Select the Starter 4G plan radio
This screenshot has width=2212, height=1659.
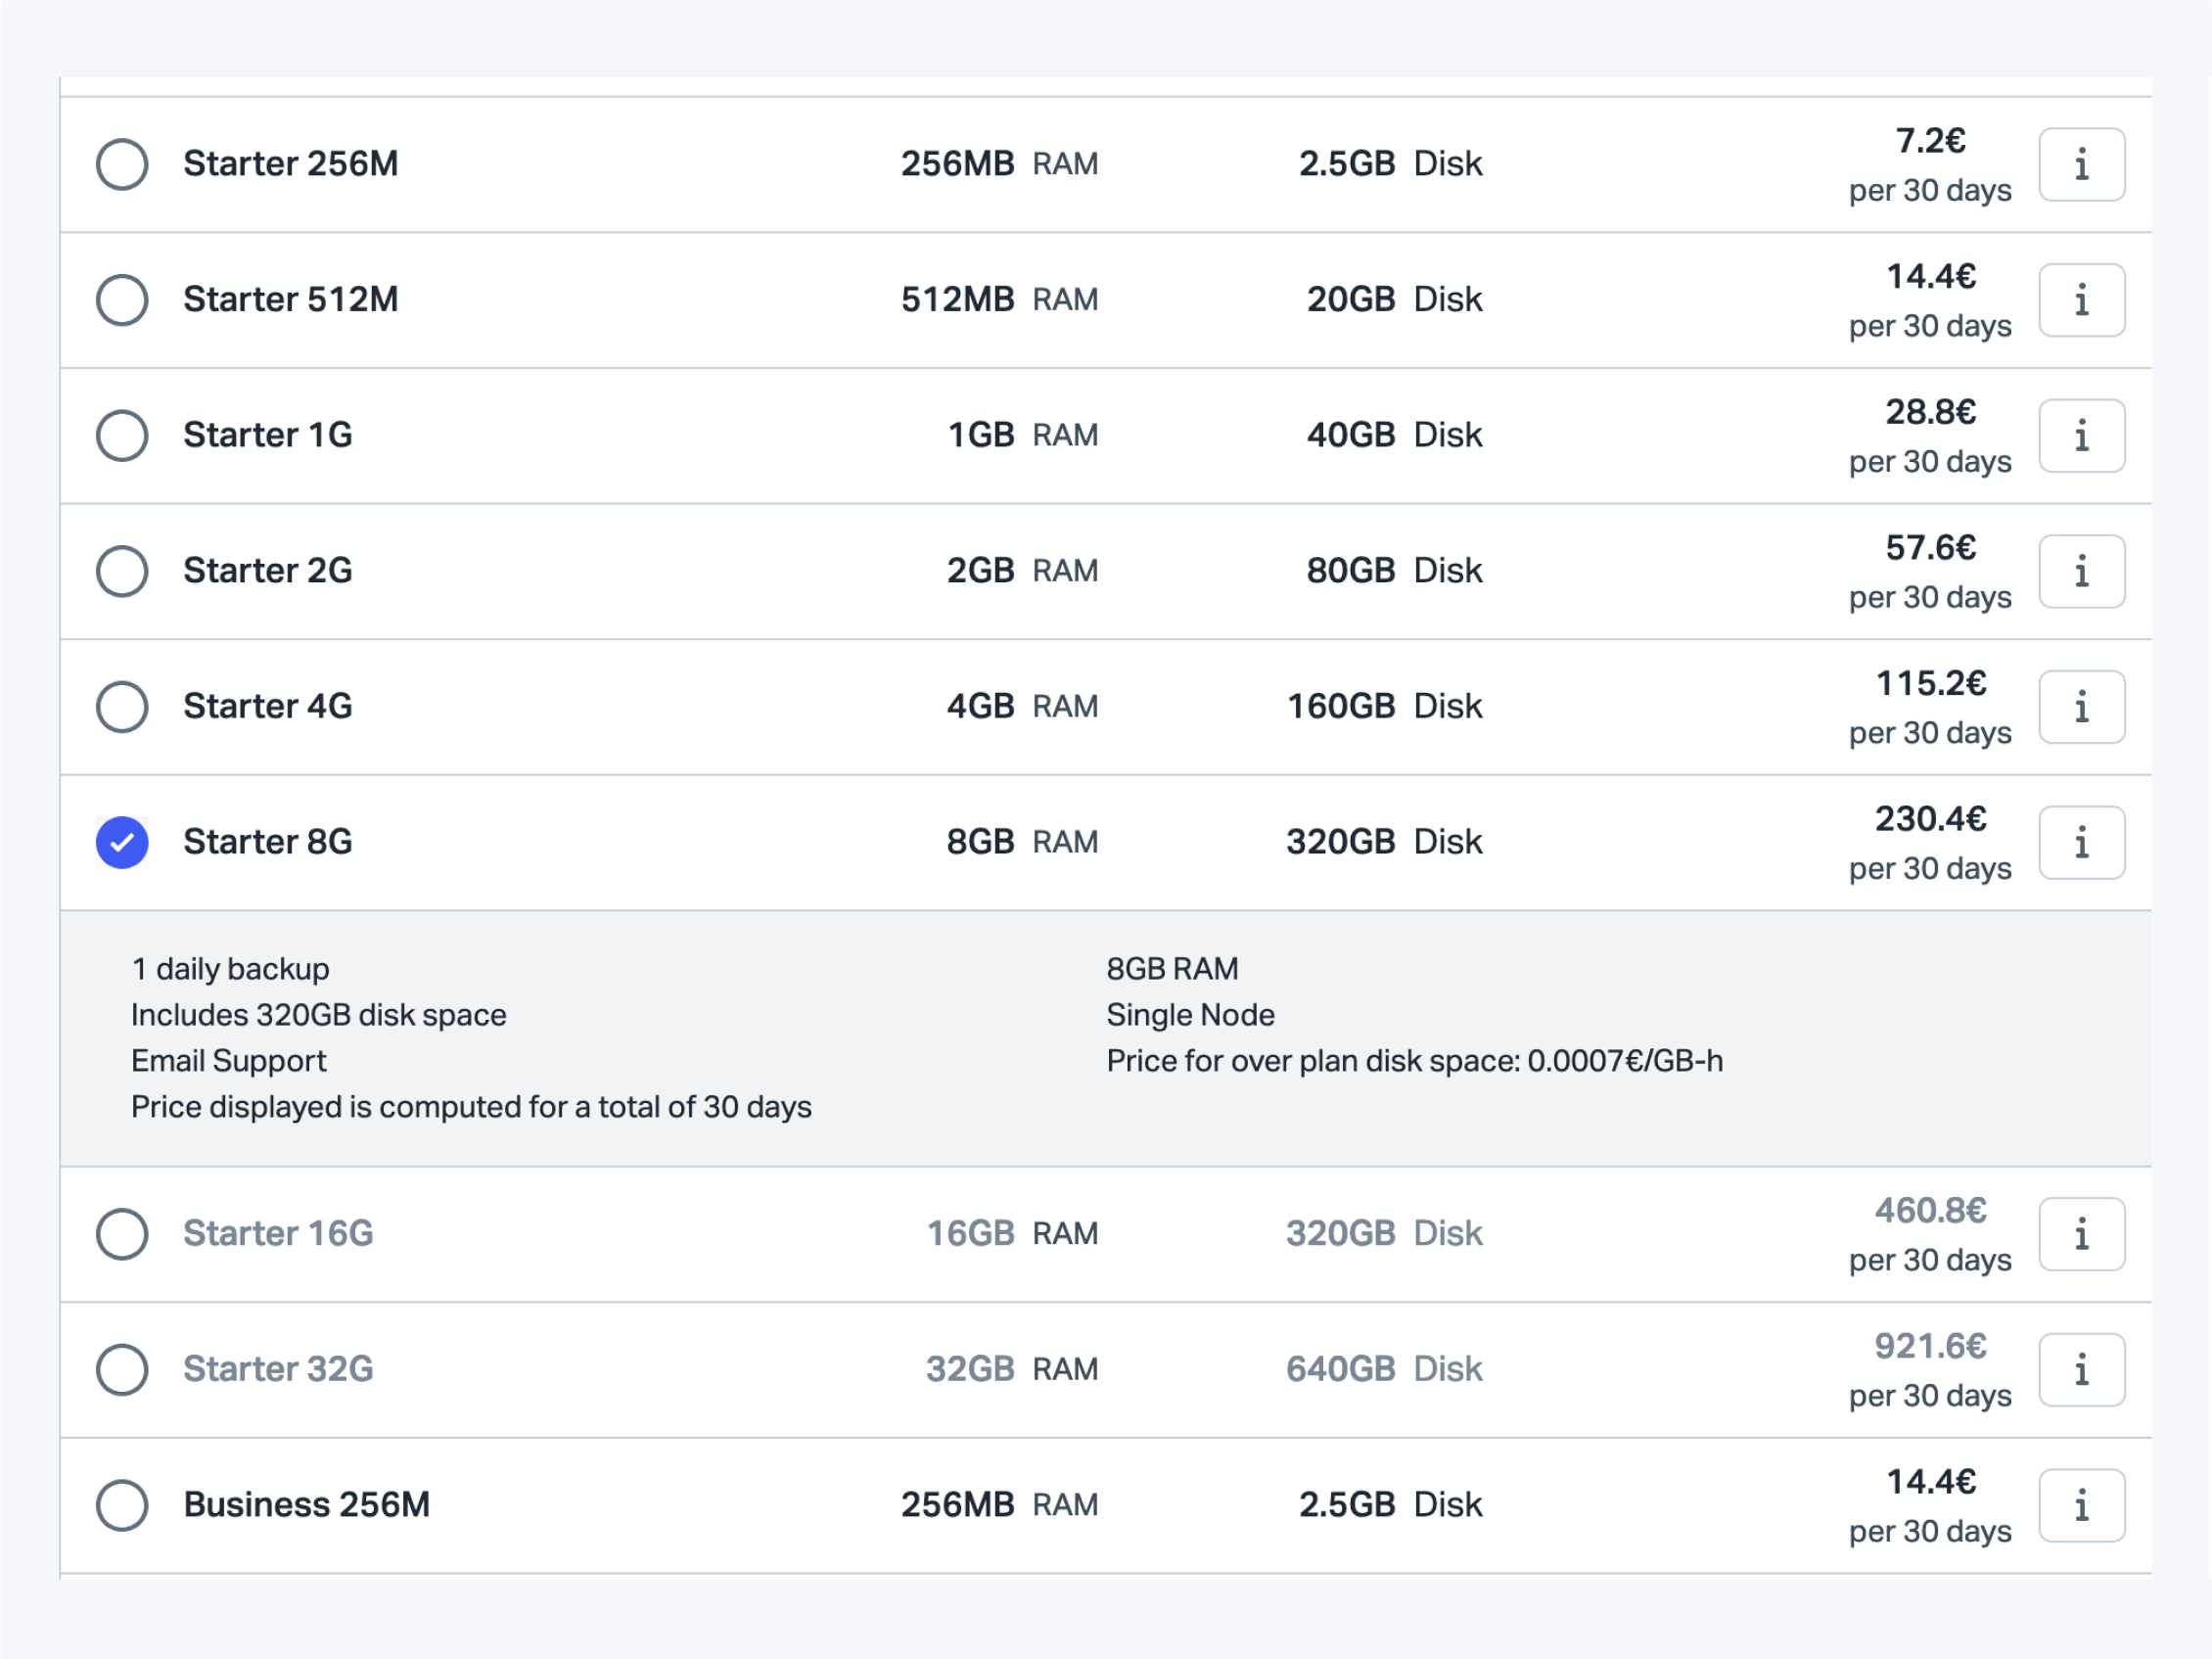[x=122, y=707]
